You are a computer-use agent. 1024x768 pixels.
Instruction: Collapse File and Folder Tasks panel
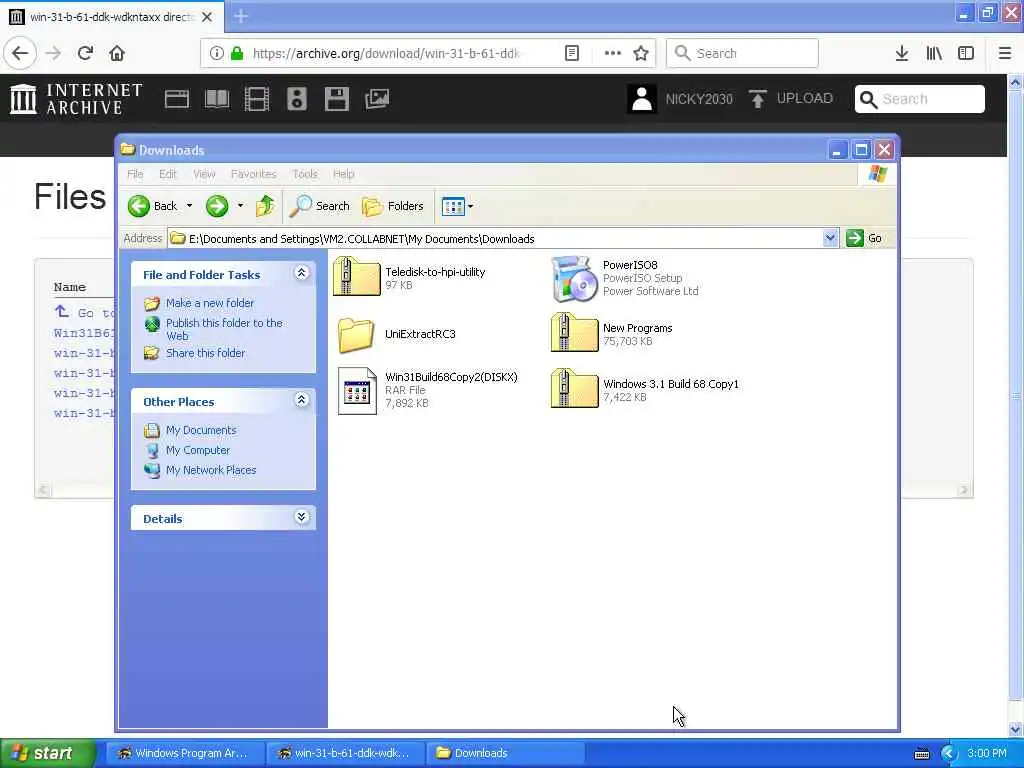(x=301, y=273)
